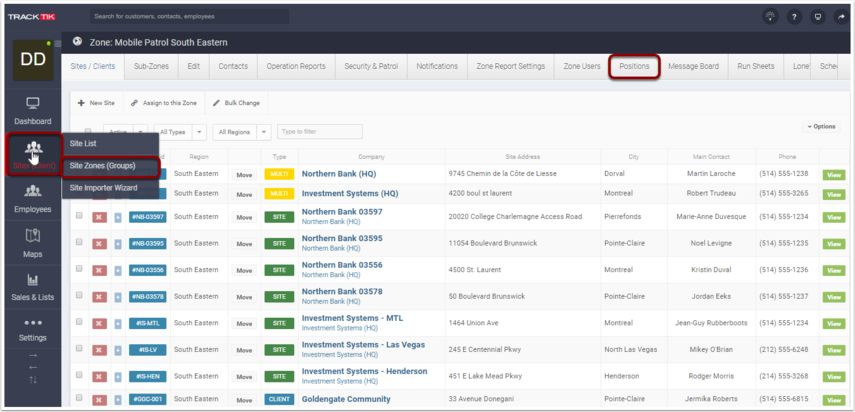This screenshot has width=855, height=412.
Task: Check the box for Investment Systems - MTL row
Action: (x=79, y=322)
